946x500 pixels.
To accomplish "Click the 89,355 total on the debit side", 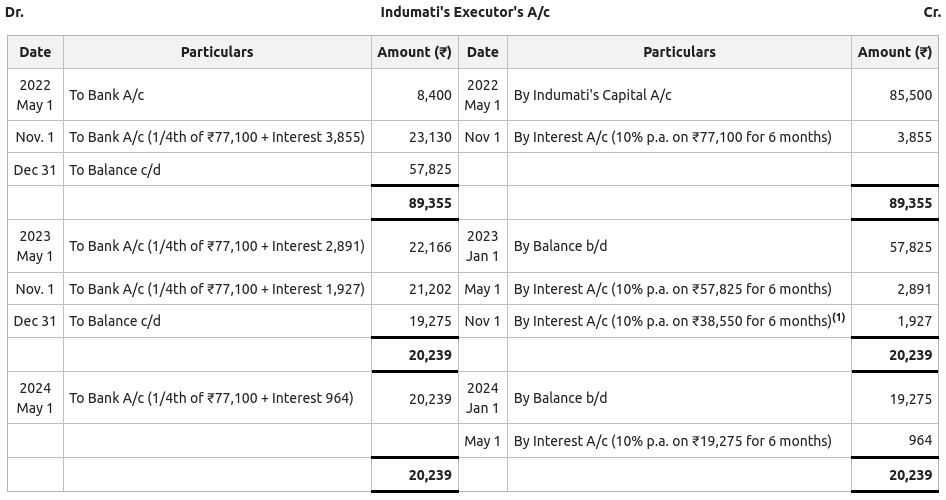I will pyautogui.click(x=430, y=203).
